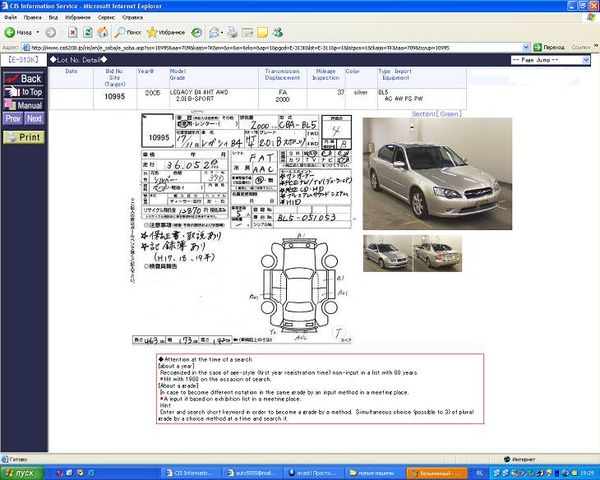Open the small rear-view car thumbnail

pyautogui.click(x=437, y=253)
